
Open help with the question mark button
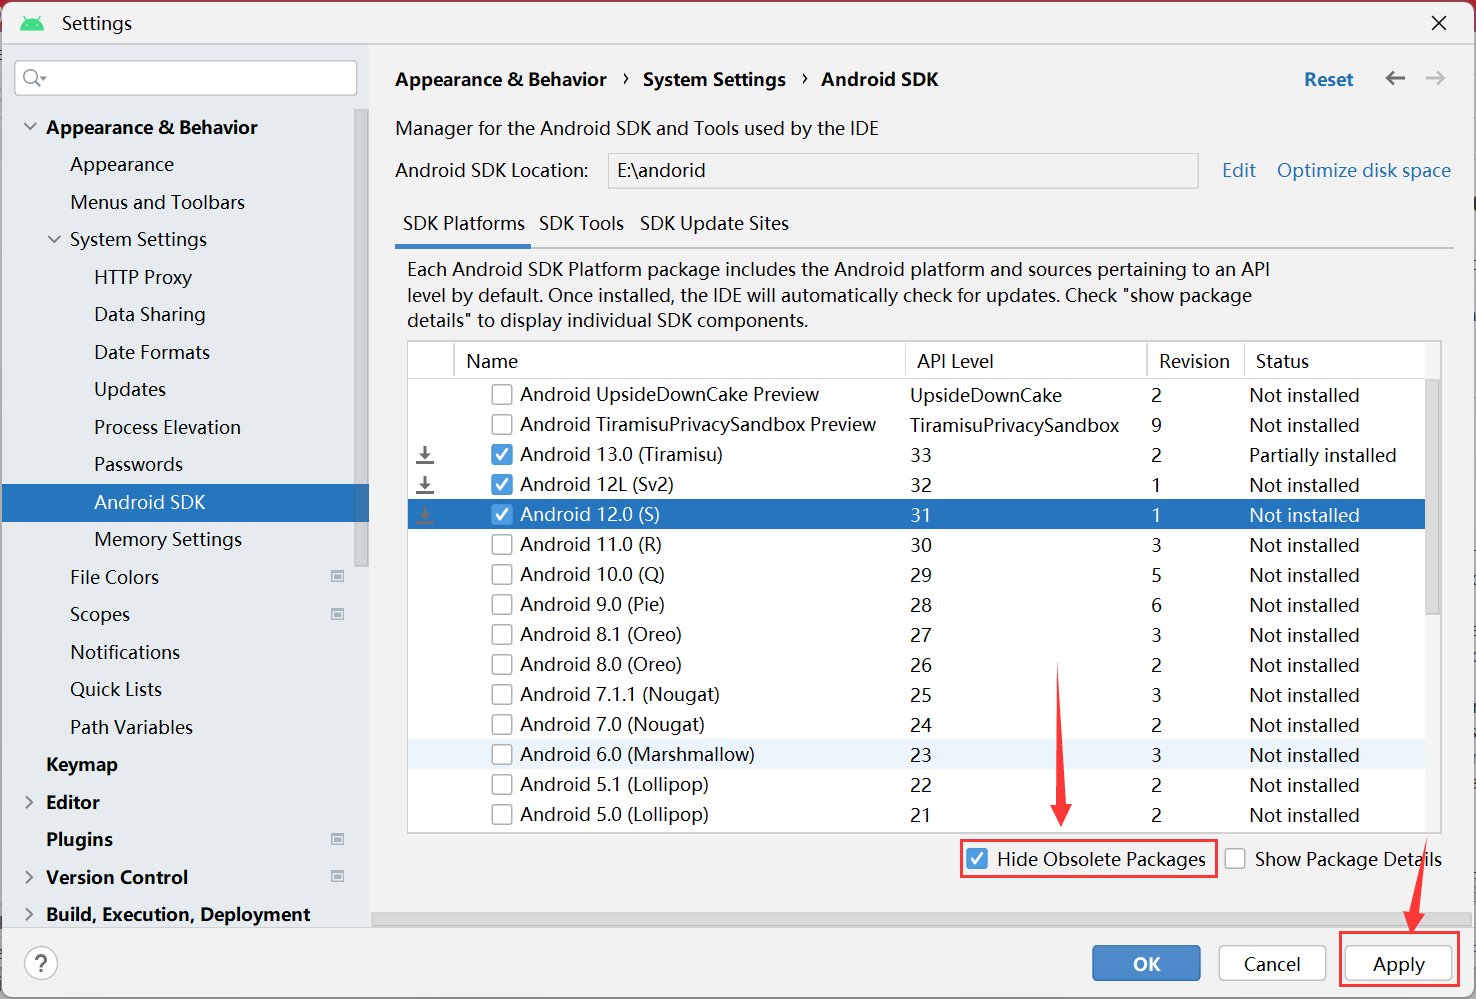click(41, 964)
